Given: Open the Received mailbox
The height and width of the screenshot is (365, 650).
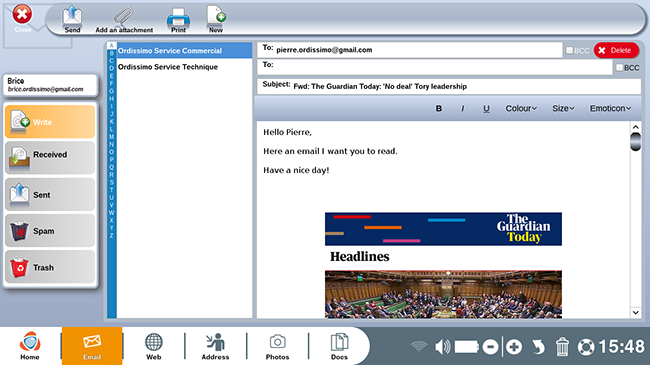Looking at the screenshot, I should (x=50, y=158).
